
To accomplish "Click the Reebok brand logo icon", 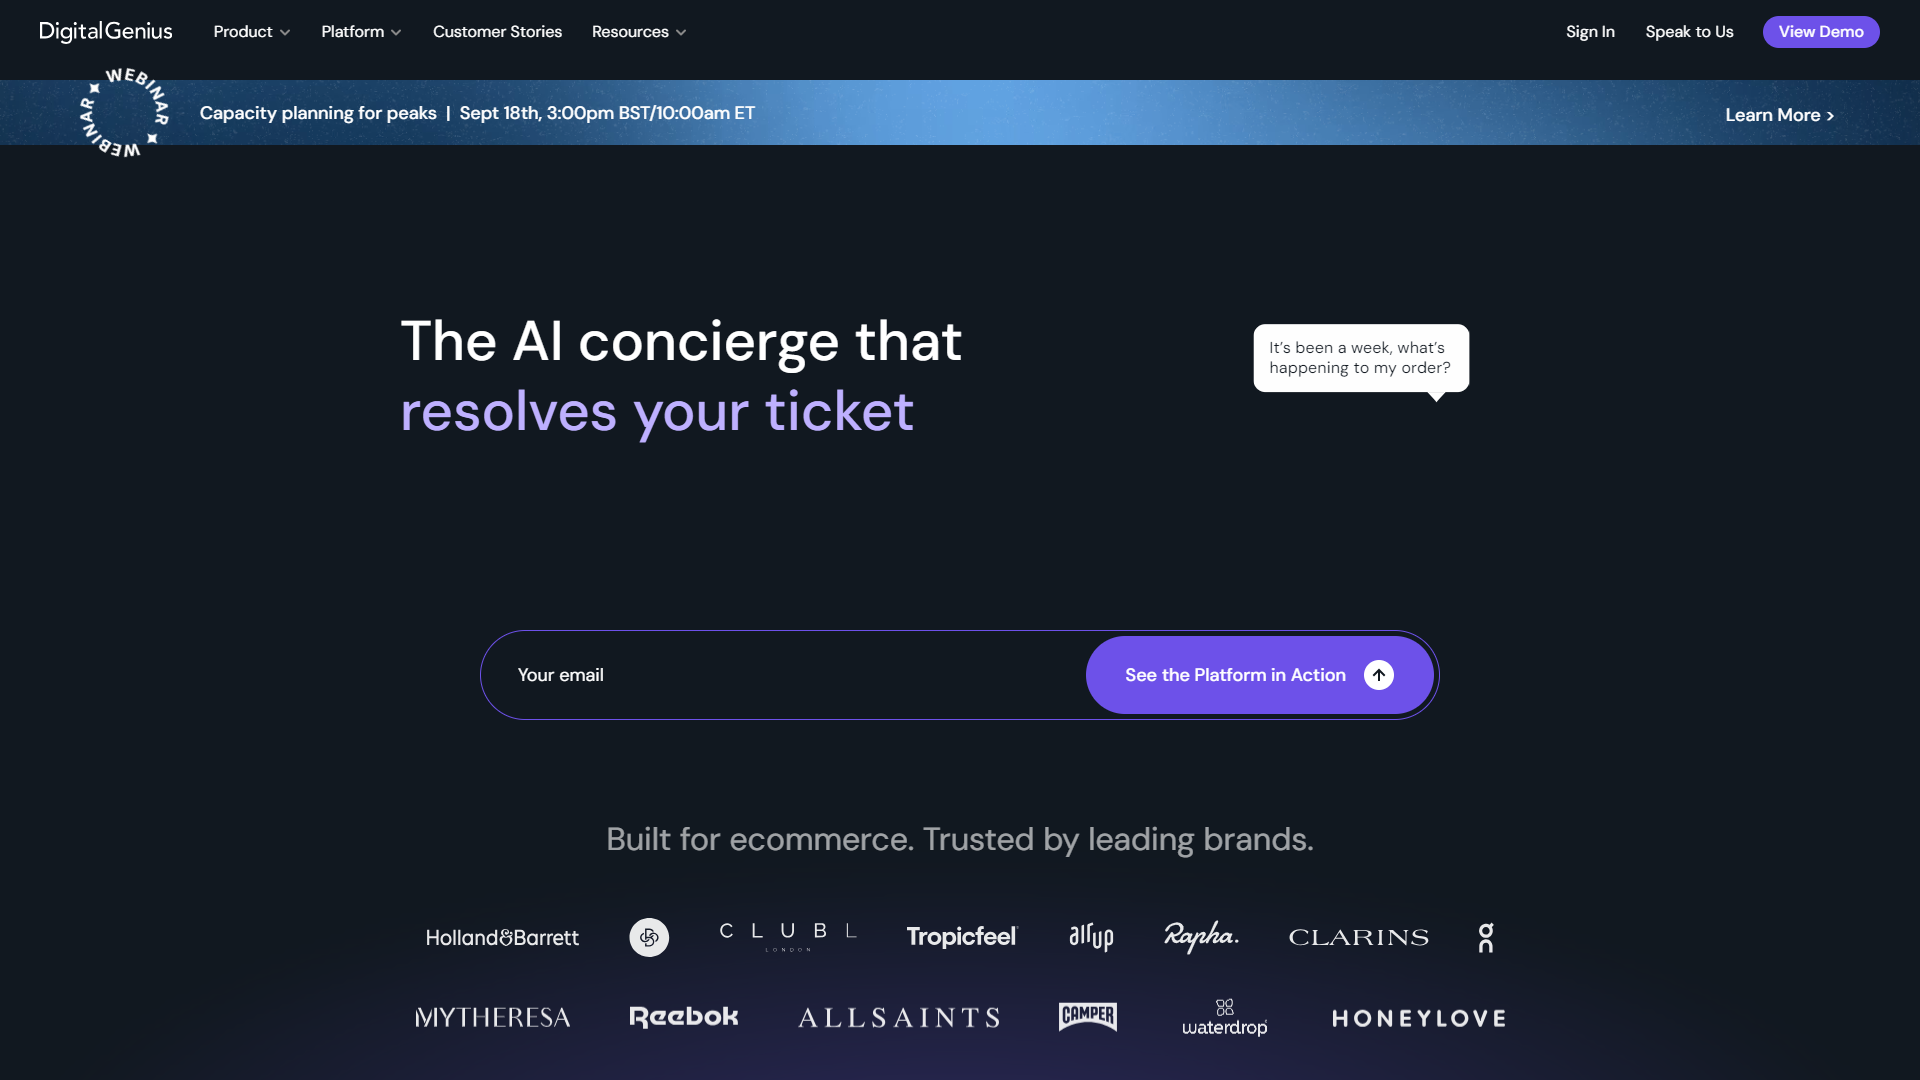I will click(683, 1017).
